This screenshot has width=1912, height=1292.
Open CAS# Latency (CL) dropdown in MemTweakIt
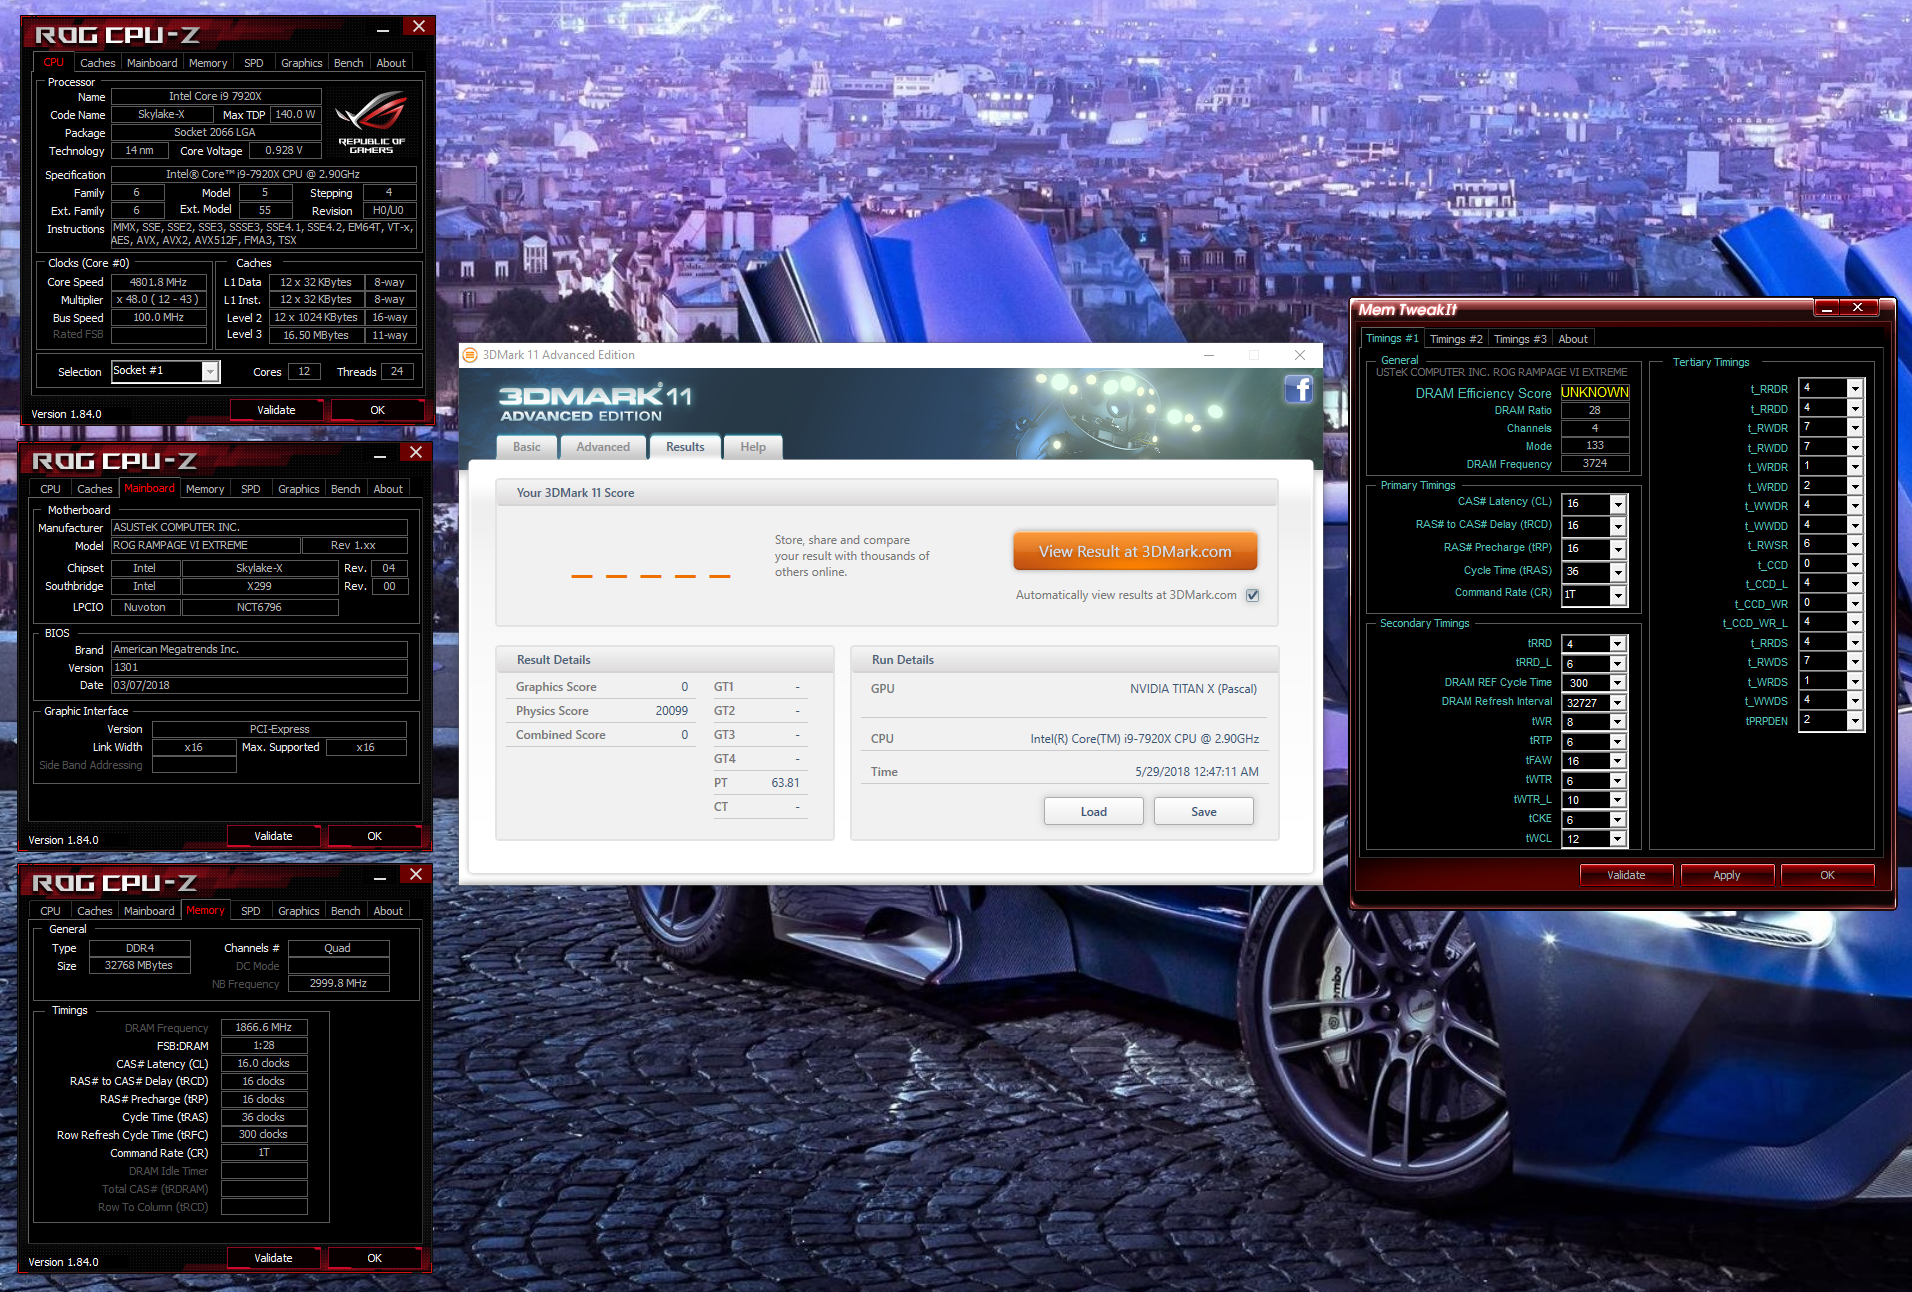coord(1617,504)
